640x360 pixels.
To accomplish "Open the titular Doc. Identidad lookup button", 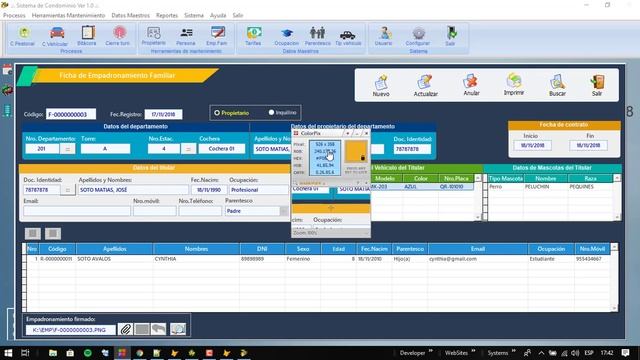I will pos(68,190).
